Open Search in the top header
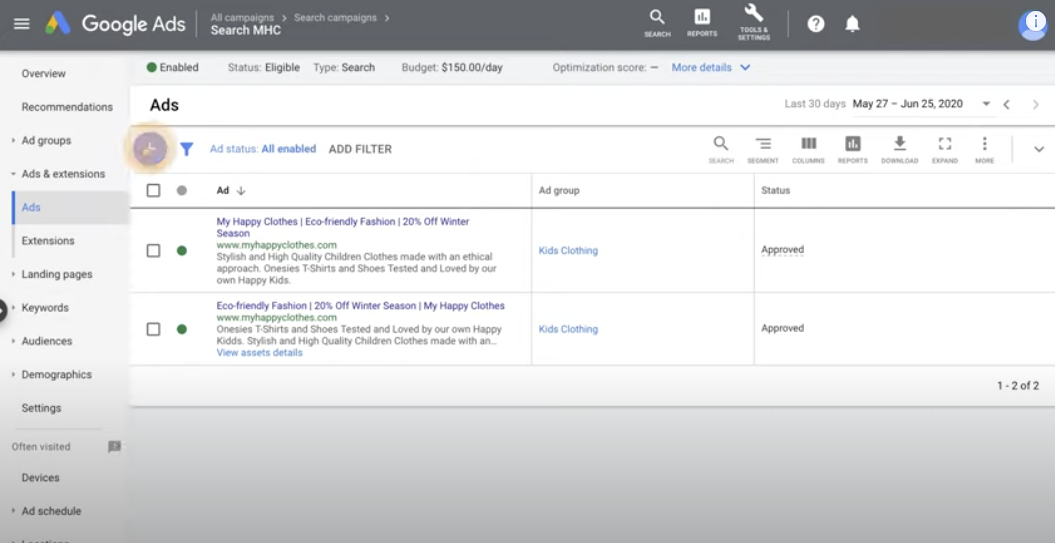This screenshot has height=543, width=1055. (x=657, y=23)
